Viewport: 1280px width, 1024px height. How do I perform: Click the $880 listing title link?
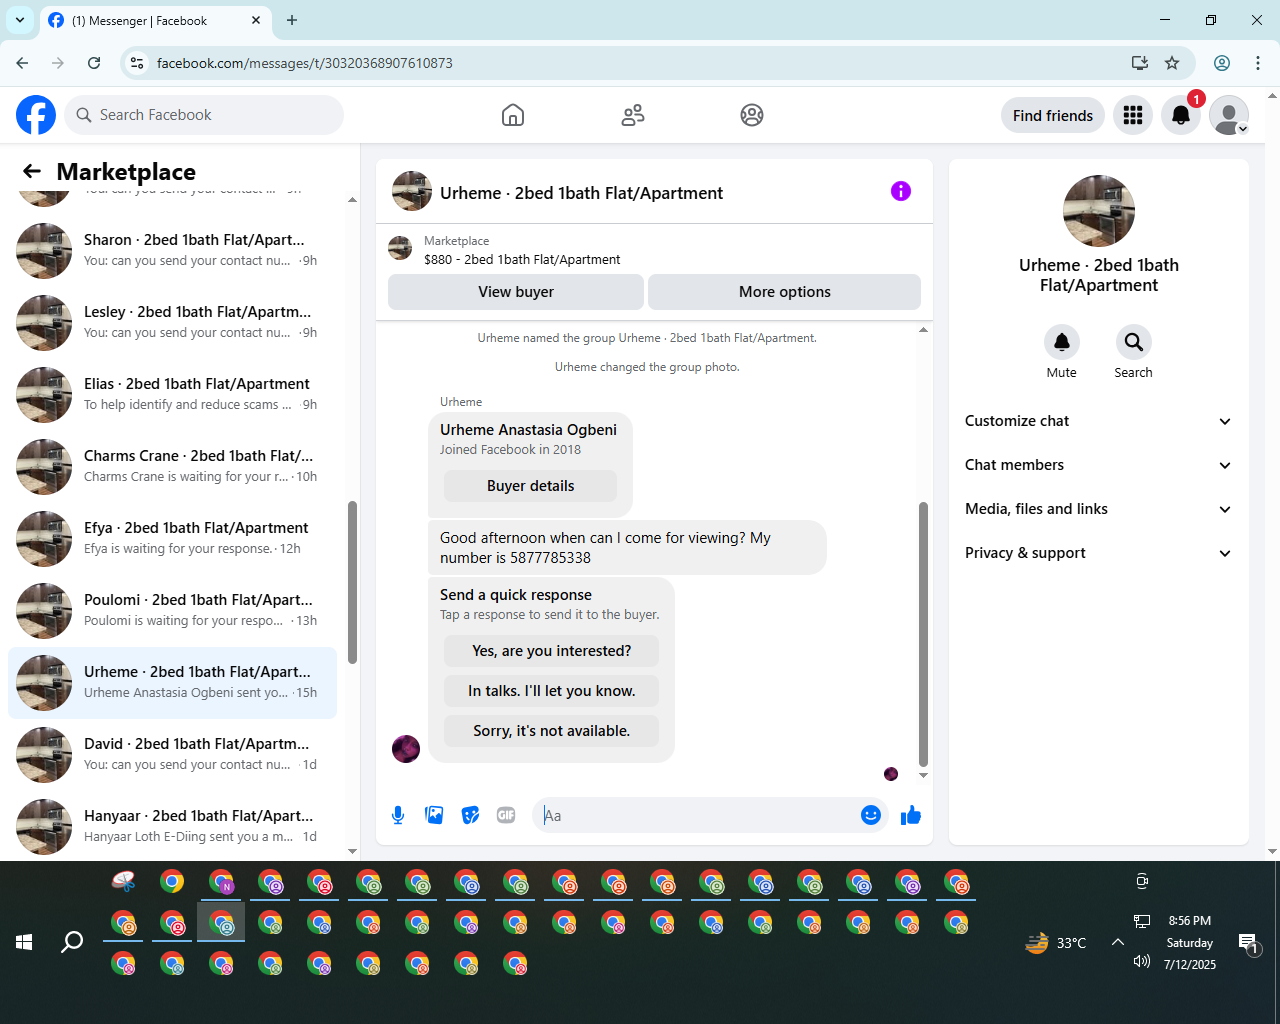(522, 260)
